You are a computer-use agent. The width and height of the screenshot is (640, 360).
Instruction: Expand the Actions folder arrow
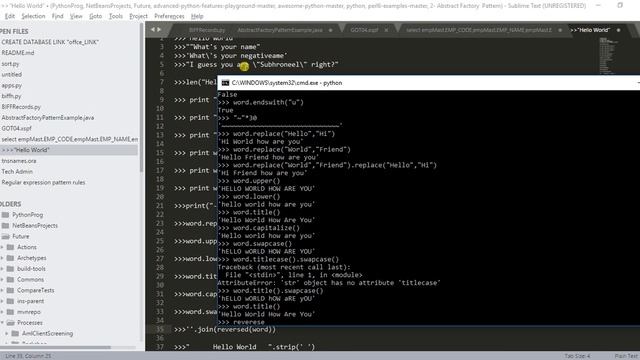coord(2,247)
